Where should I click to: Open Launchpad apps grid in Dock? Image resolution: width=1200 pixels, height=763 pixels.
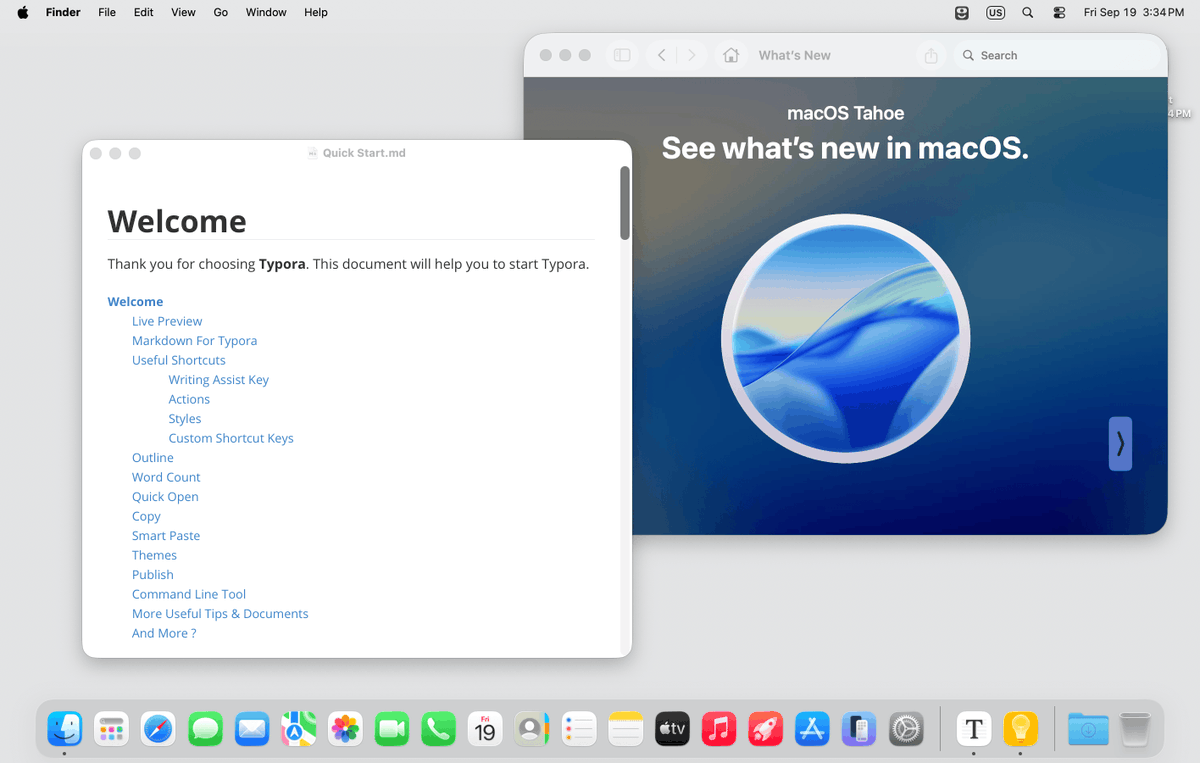coord(111,729)
